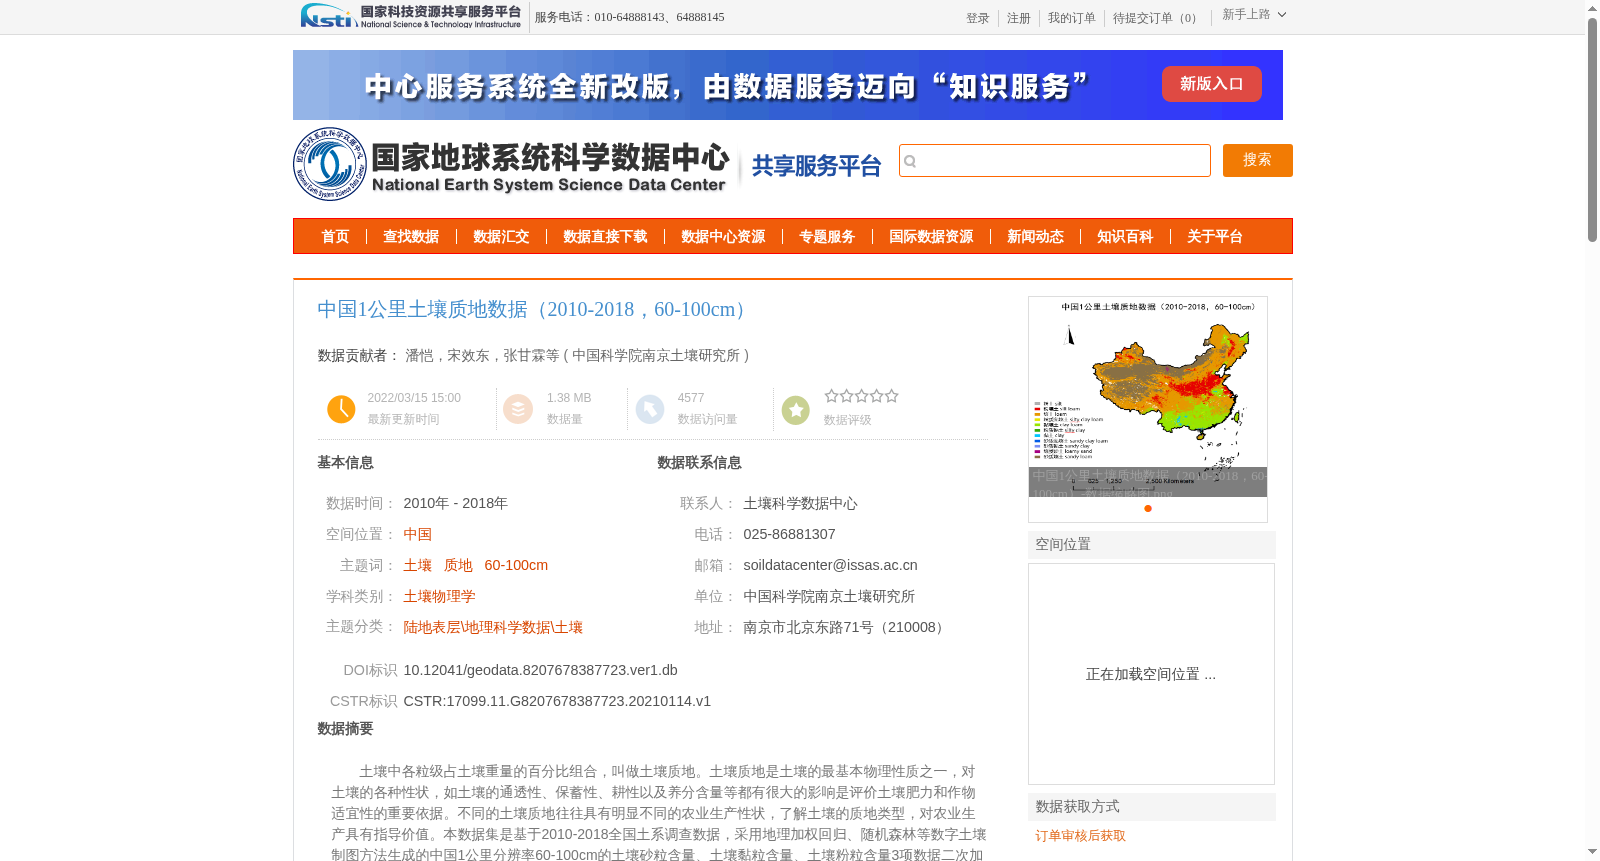Click the 数据获取方式 panel header
Screen dimensions: 1600x861
1152,806
